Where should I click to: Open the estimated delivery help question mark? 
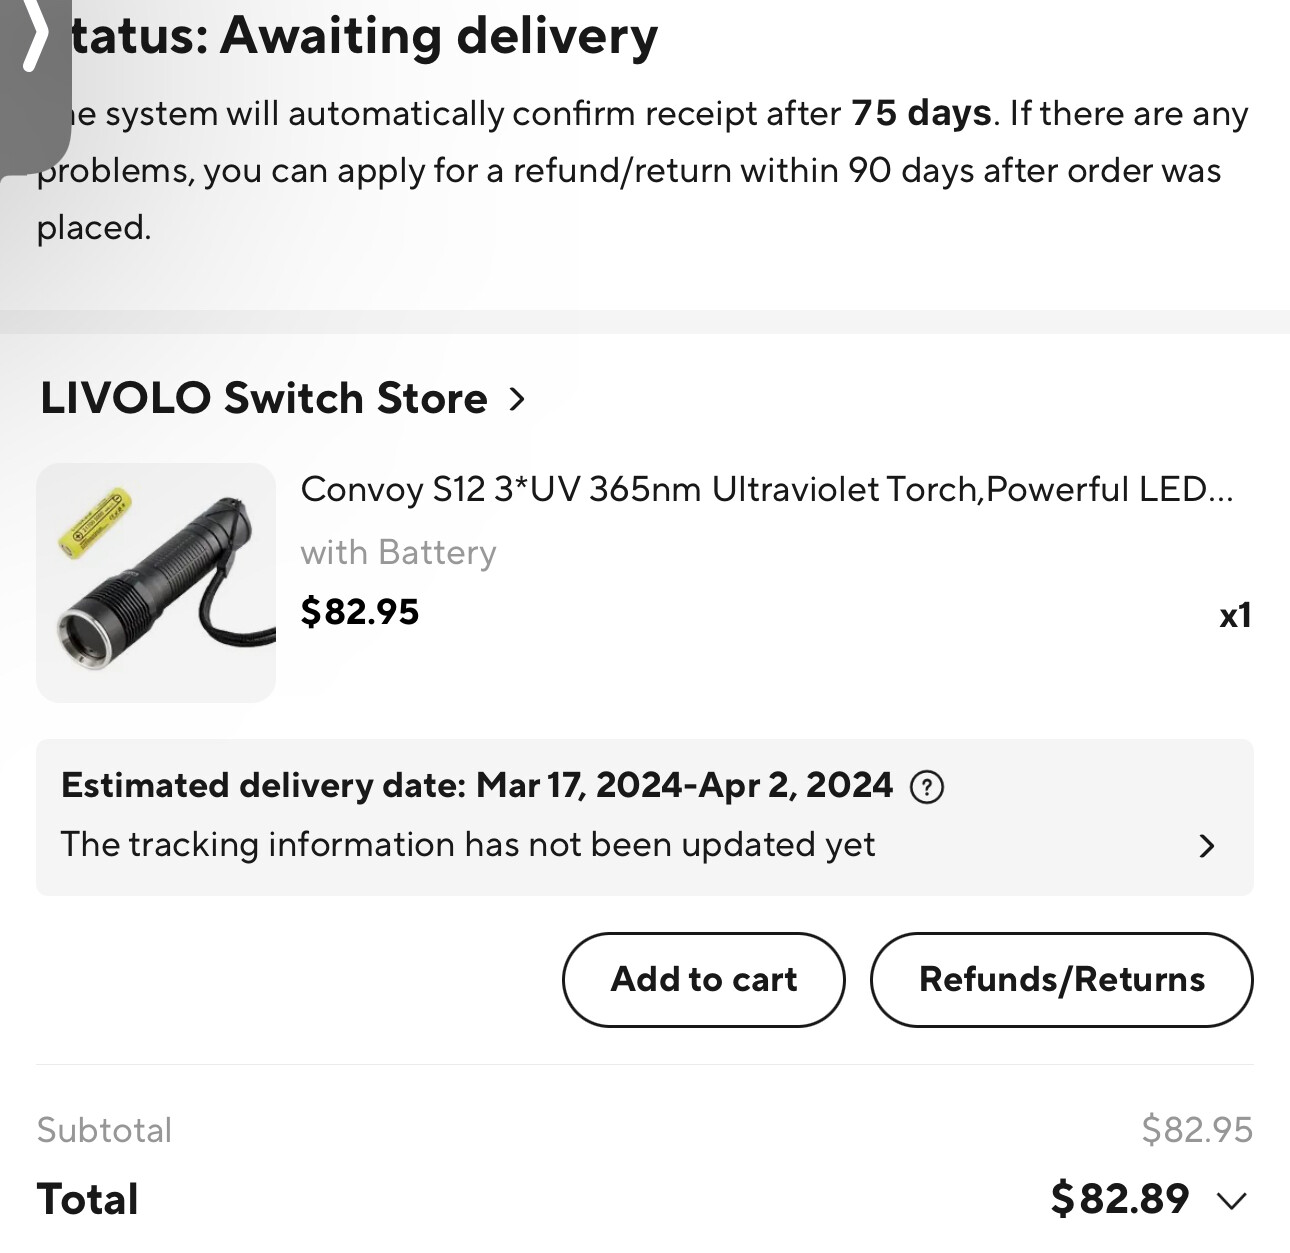point(927,788)
